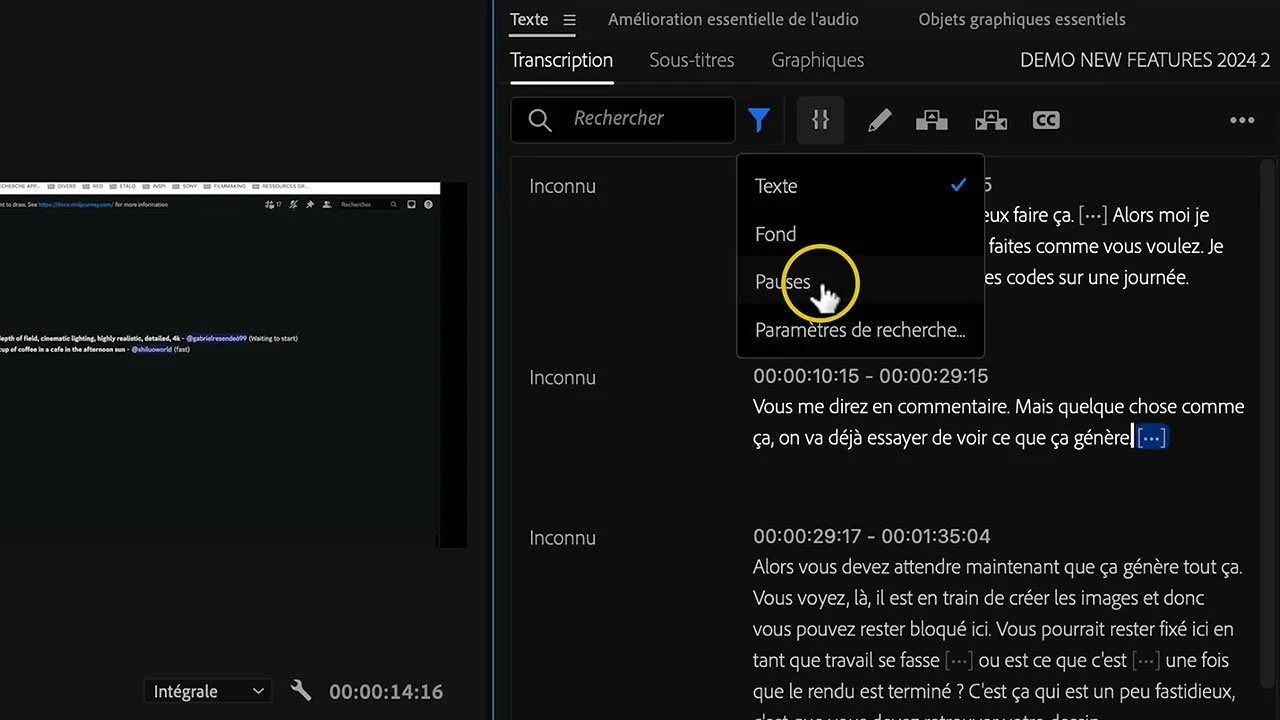This screenshot has height=720, width=1280.
Task: Click the Inconnu speaker of the 00:00:29:17 segment
Action: 562,537
